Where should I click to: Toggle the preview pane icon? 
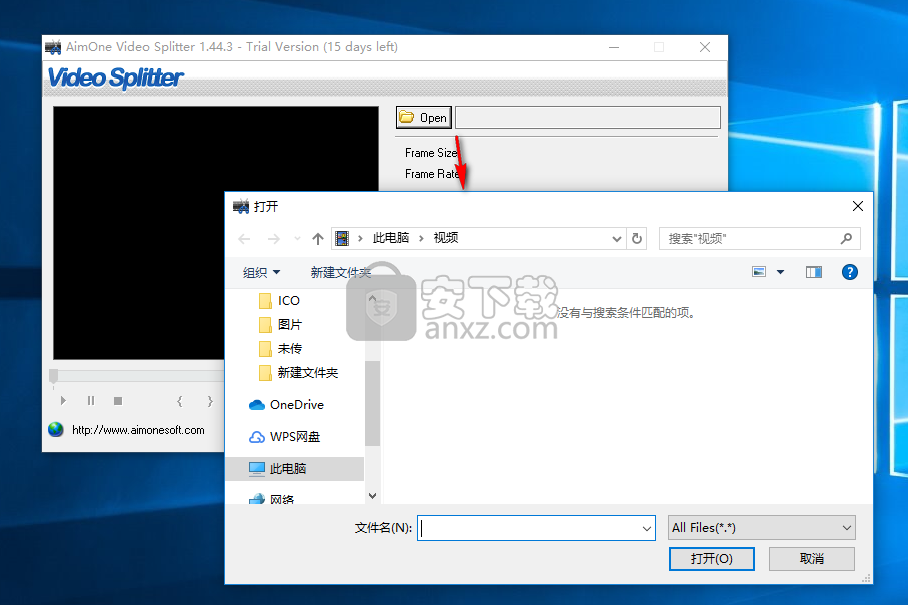[x=814, y=272]
